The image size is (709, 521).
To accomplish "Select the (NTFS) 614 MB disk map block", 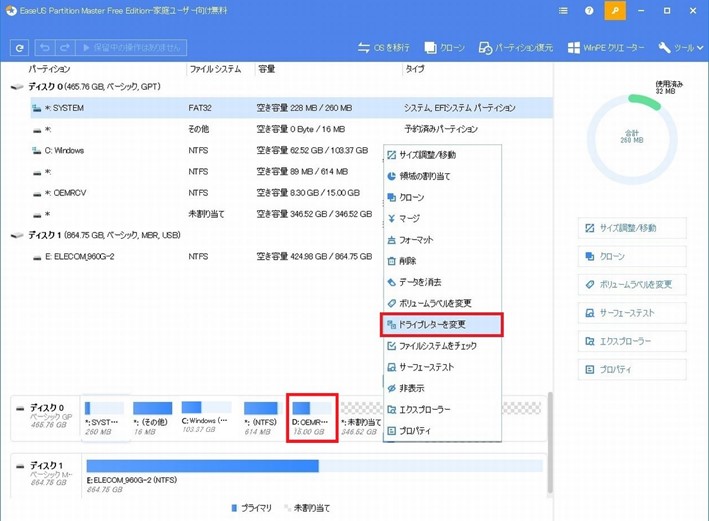I will 260,418.
